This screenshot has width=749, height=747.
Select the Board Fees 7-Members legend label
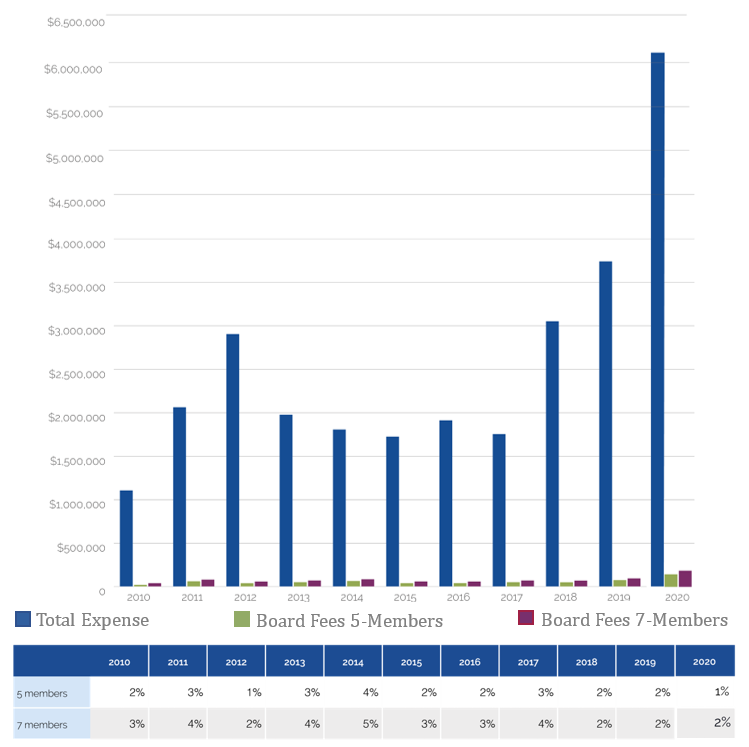(x=634, y=620)
